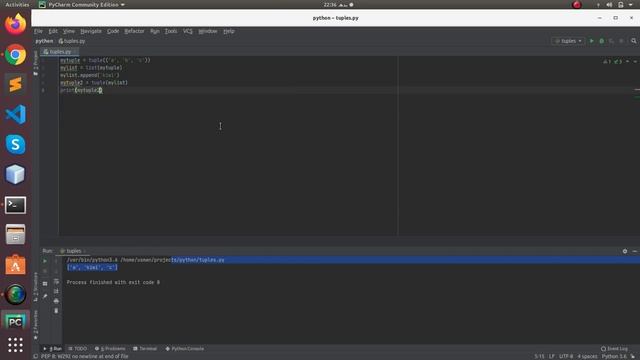Click the restore layout icon in Run panel

[45, 284]
